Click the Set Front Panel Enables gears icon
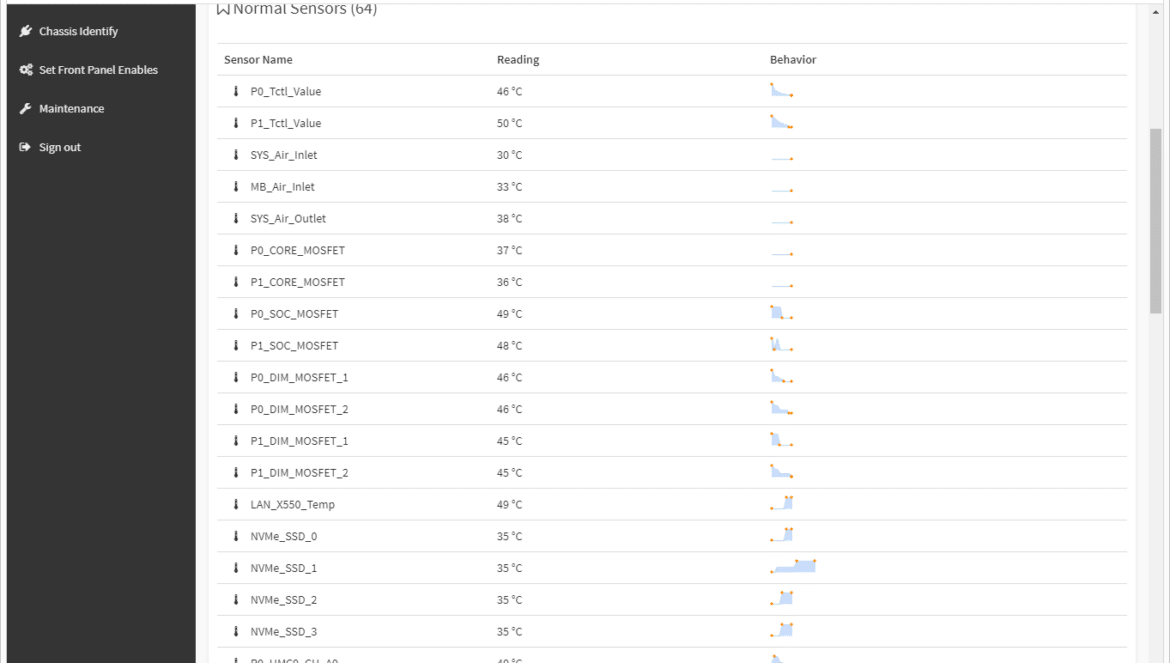The width and height of the screenshot is (1170, 663). pyautogui.click(x=25, y=69)
